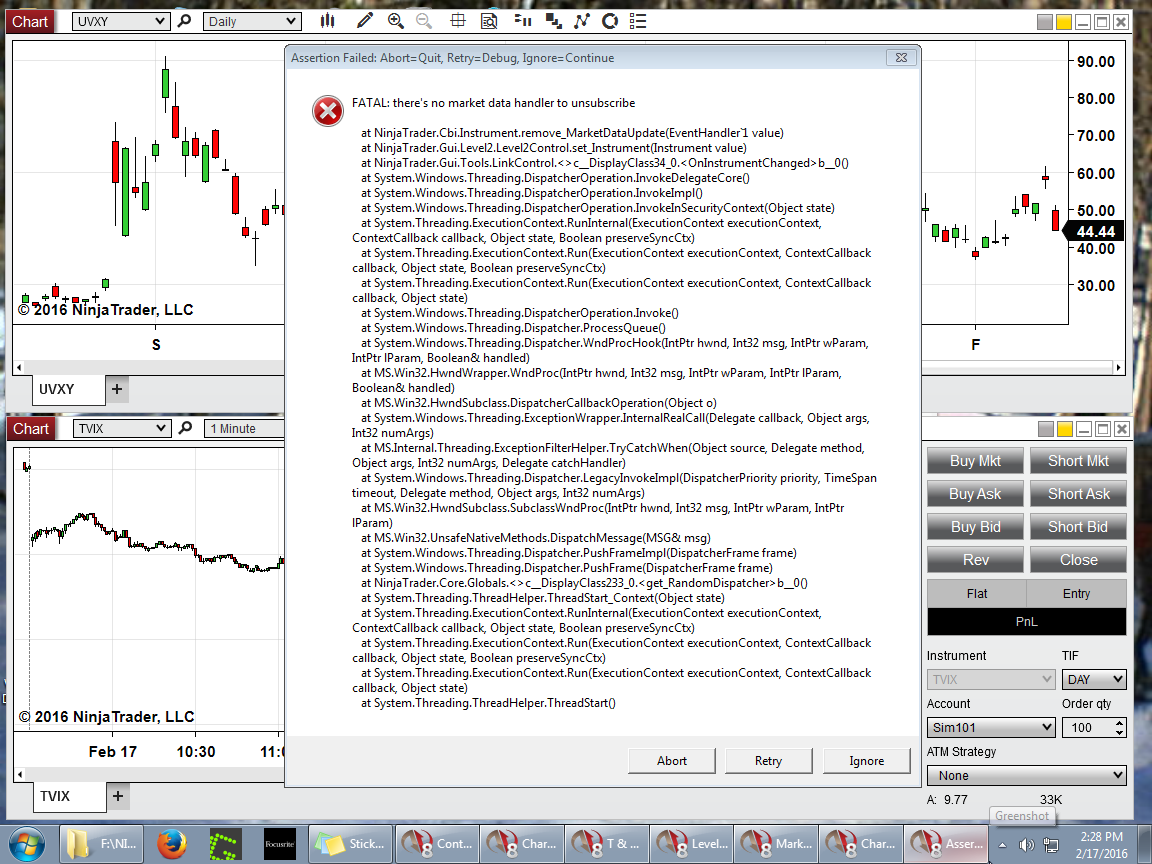Switch to the Sticky Notes taskbar item
Image resolution: width=1152 pixels, height=864 pixels.
coord(350,844)
